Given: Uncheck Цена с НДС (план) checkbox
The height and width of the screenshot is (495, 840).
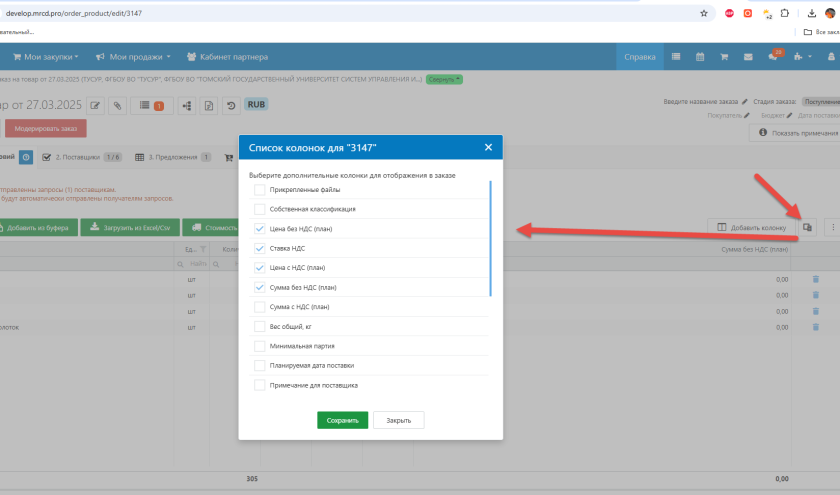Looking at the screenshot, I should coord(259,267).
